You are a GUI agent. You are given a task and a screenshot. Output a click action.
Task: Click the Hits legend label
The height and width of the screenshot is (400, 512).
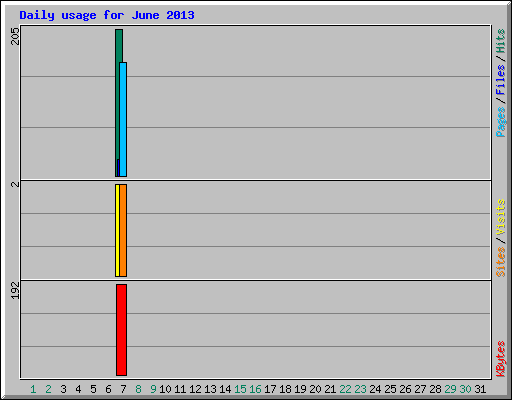(x=501, y=41)
